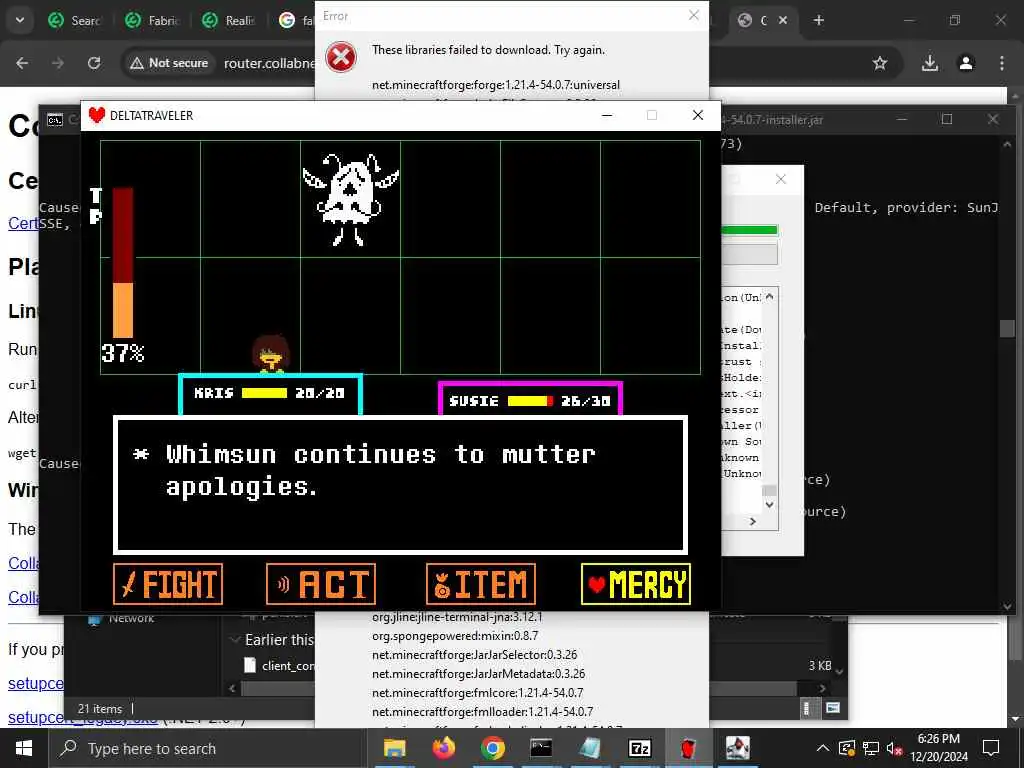The image size is (1024, 768).
Task: Click the Error dialog red X icon
Action: 341,57
